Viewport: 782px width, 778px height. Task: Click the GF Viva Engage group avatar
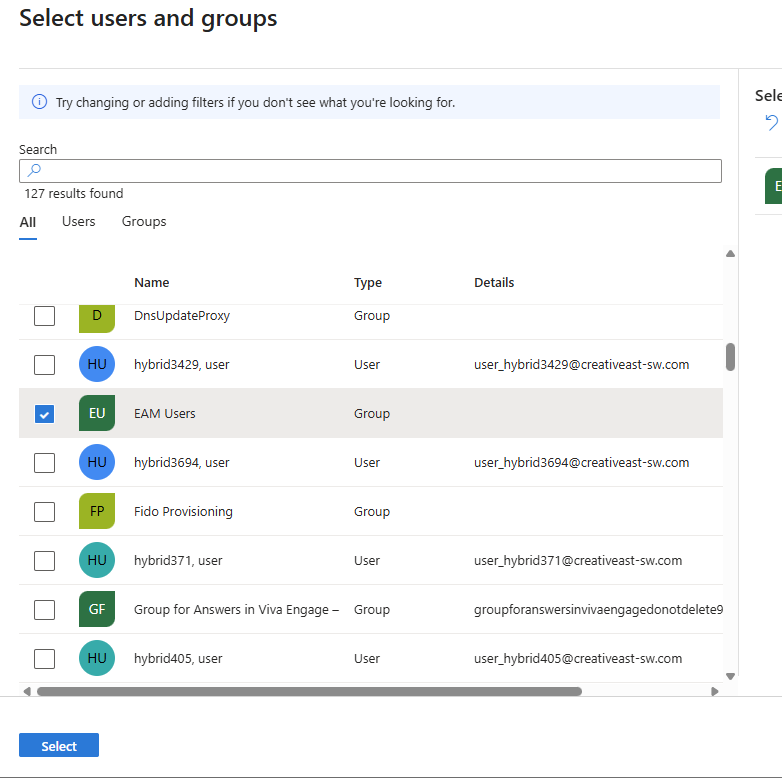point(97,610)
